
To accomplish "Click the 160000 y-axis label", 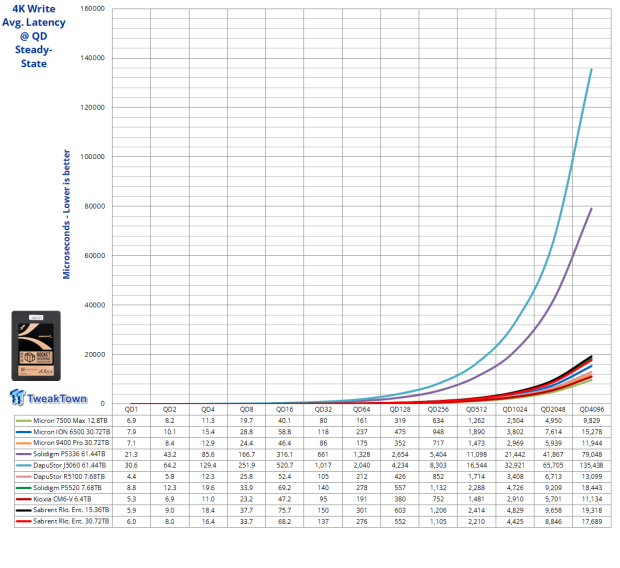I will point(93,9).
